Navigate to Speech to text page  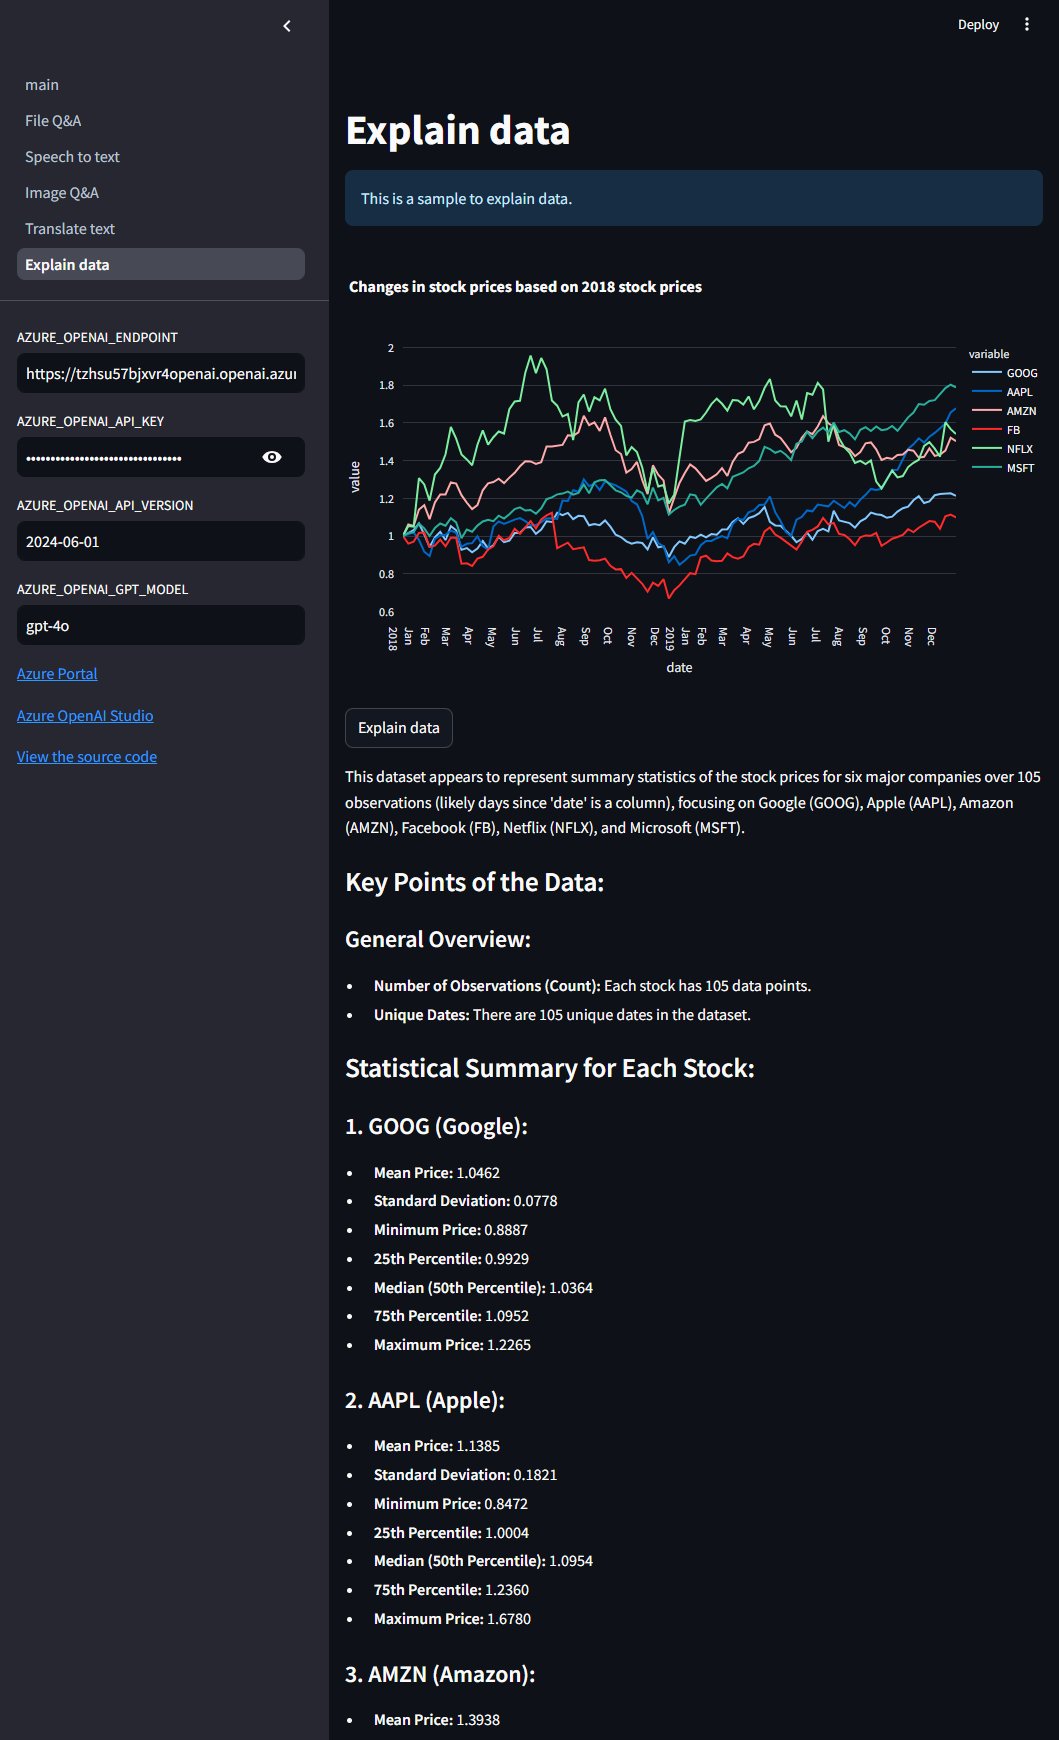(x=72, y=157)
